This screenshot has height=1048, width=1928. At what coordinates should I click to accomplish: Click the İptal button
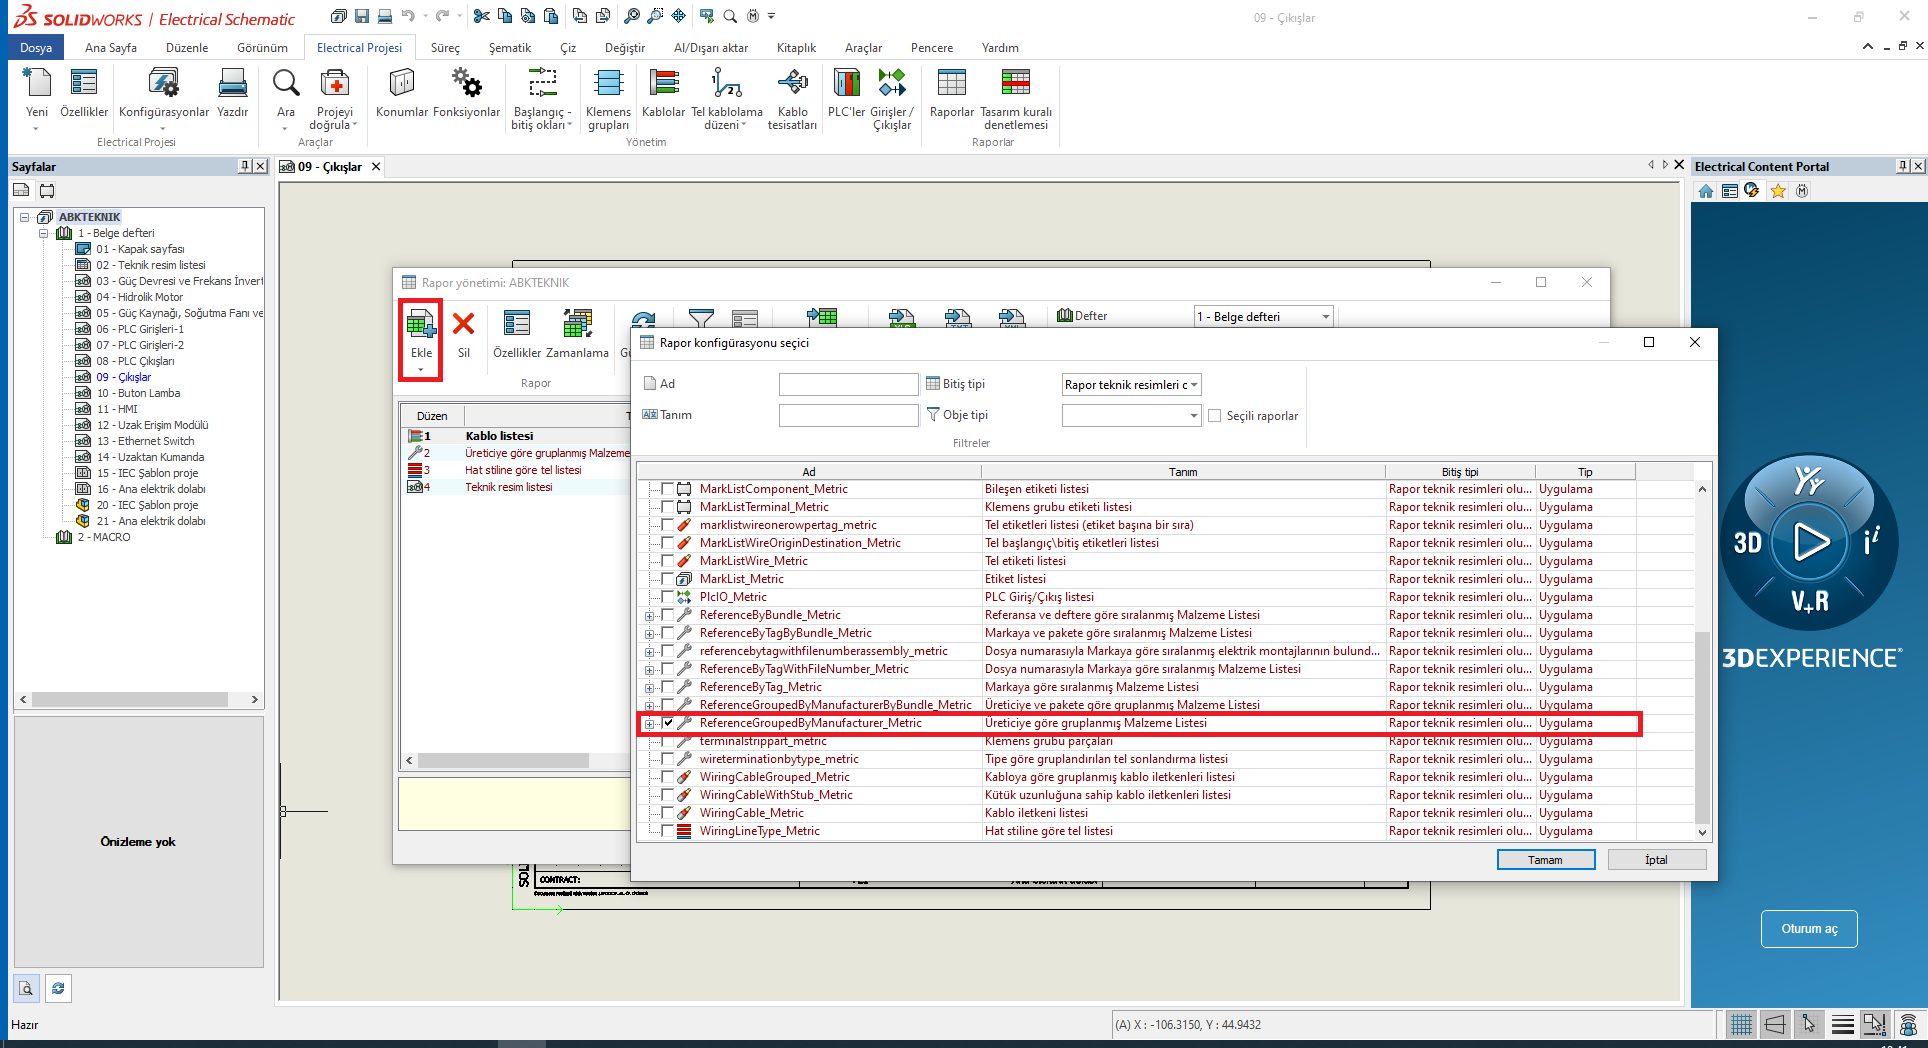(x=1656, y=860)
